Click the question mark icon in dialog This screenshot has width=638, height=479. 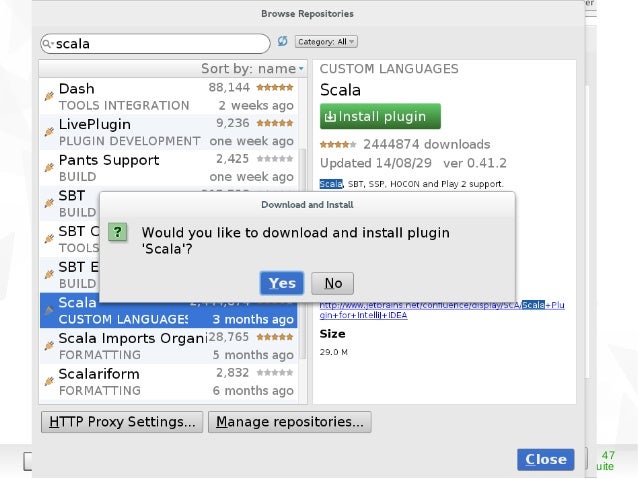[118, 232]
